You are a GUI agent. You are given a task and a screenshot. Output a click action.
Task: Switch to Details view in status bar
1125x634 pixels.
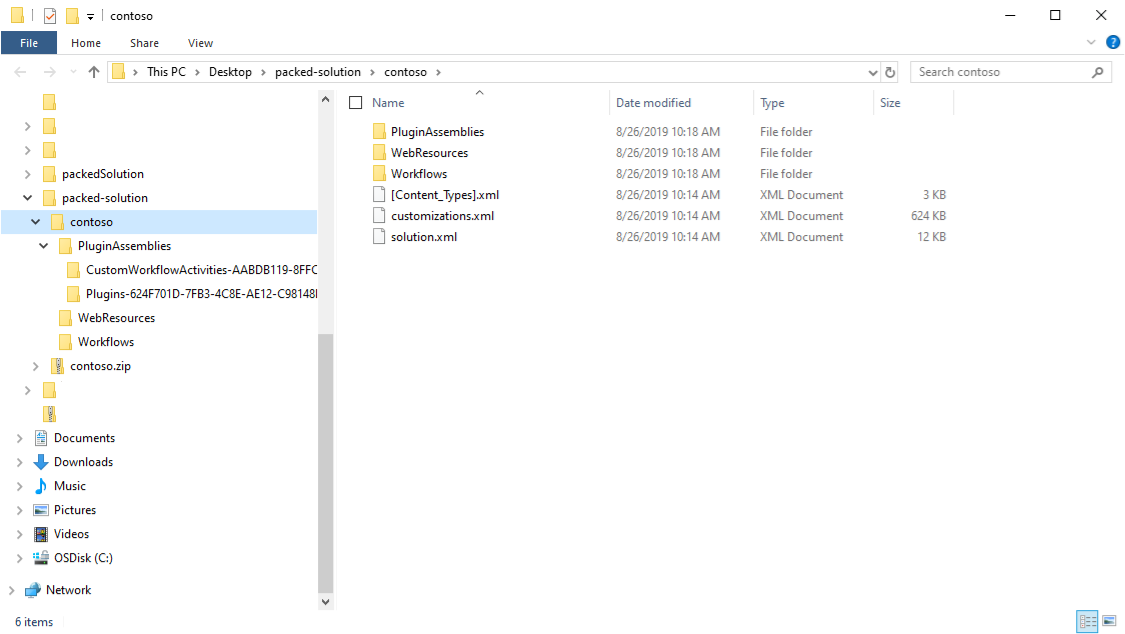[1087, 621]
